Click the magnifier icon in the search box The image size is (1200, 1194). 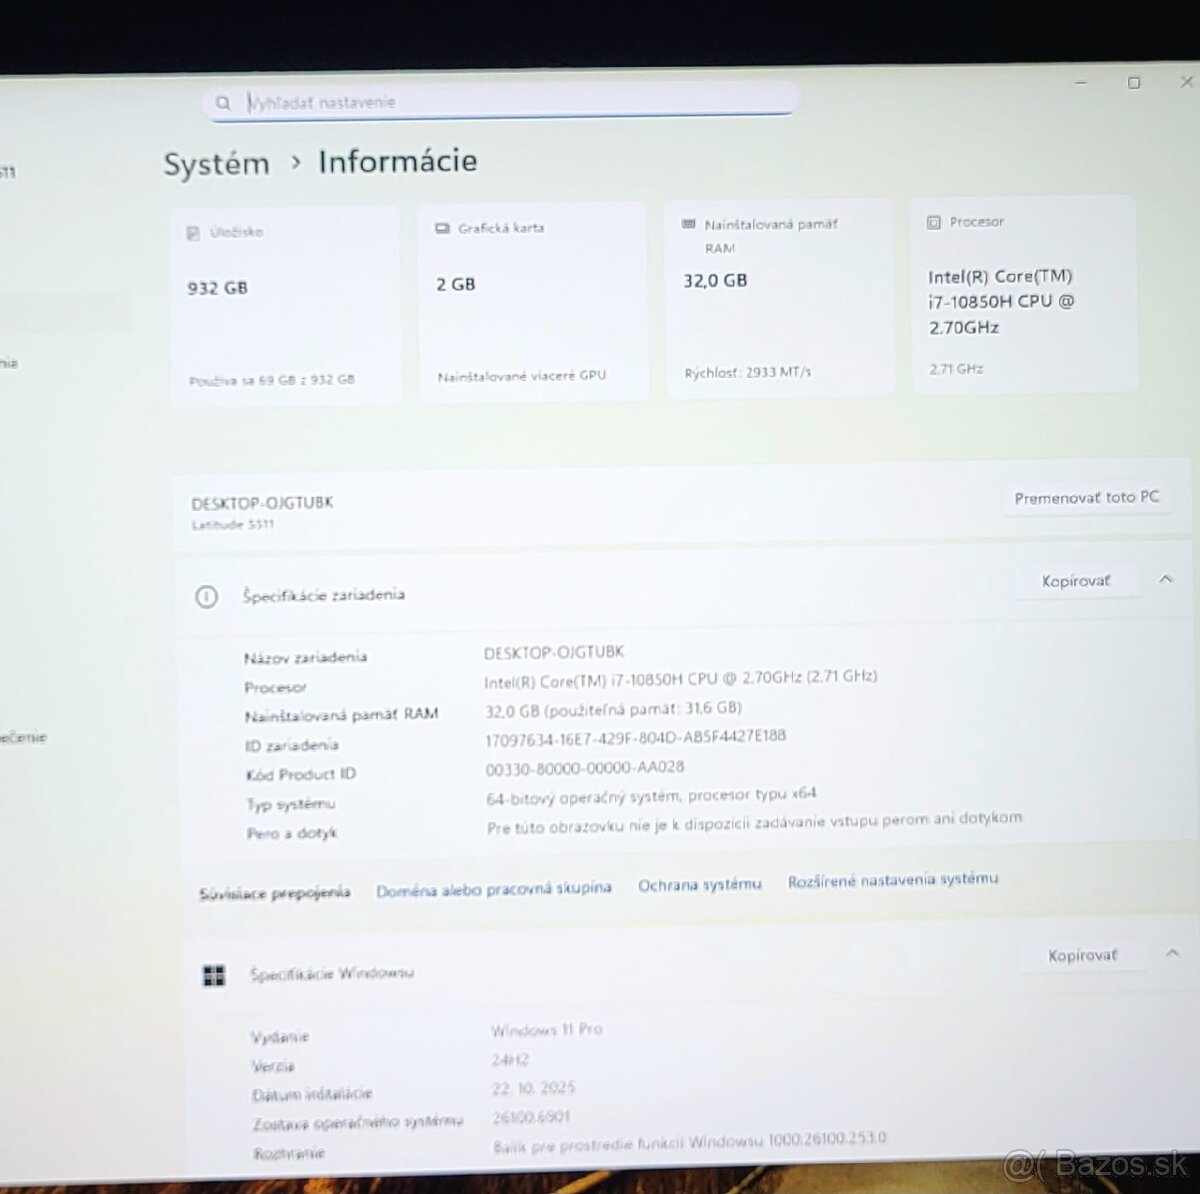[223, 103]
